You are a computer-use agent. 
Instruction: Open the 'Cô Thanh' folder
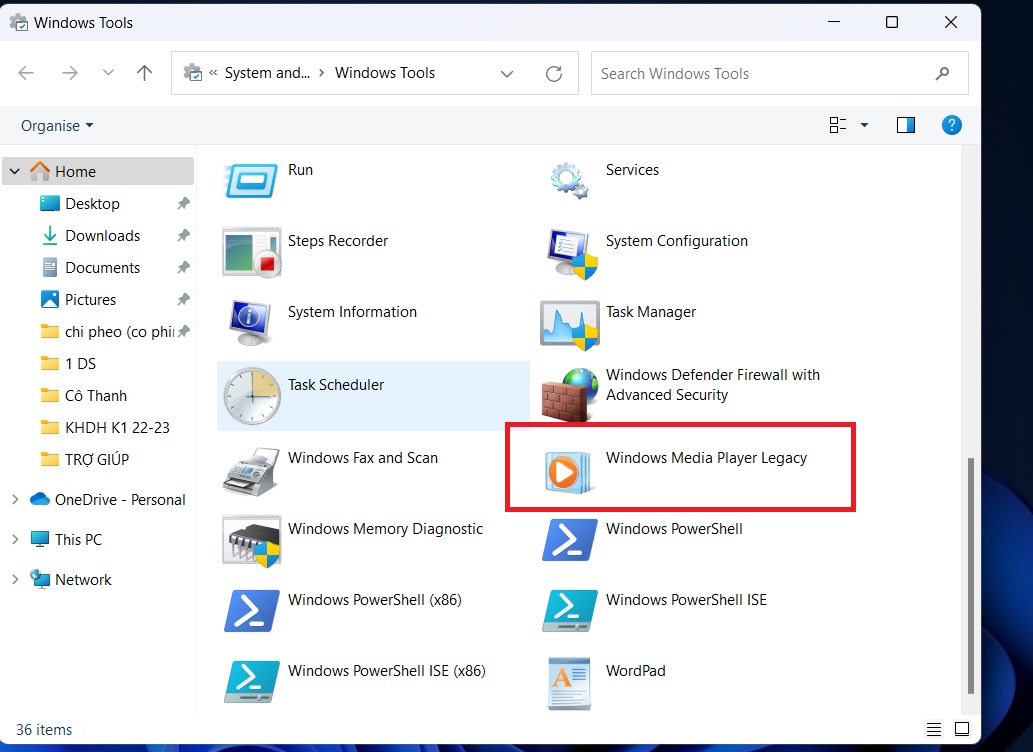96,395
